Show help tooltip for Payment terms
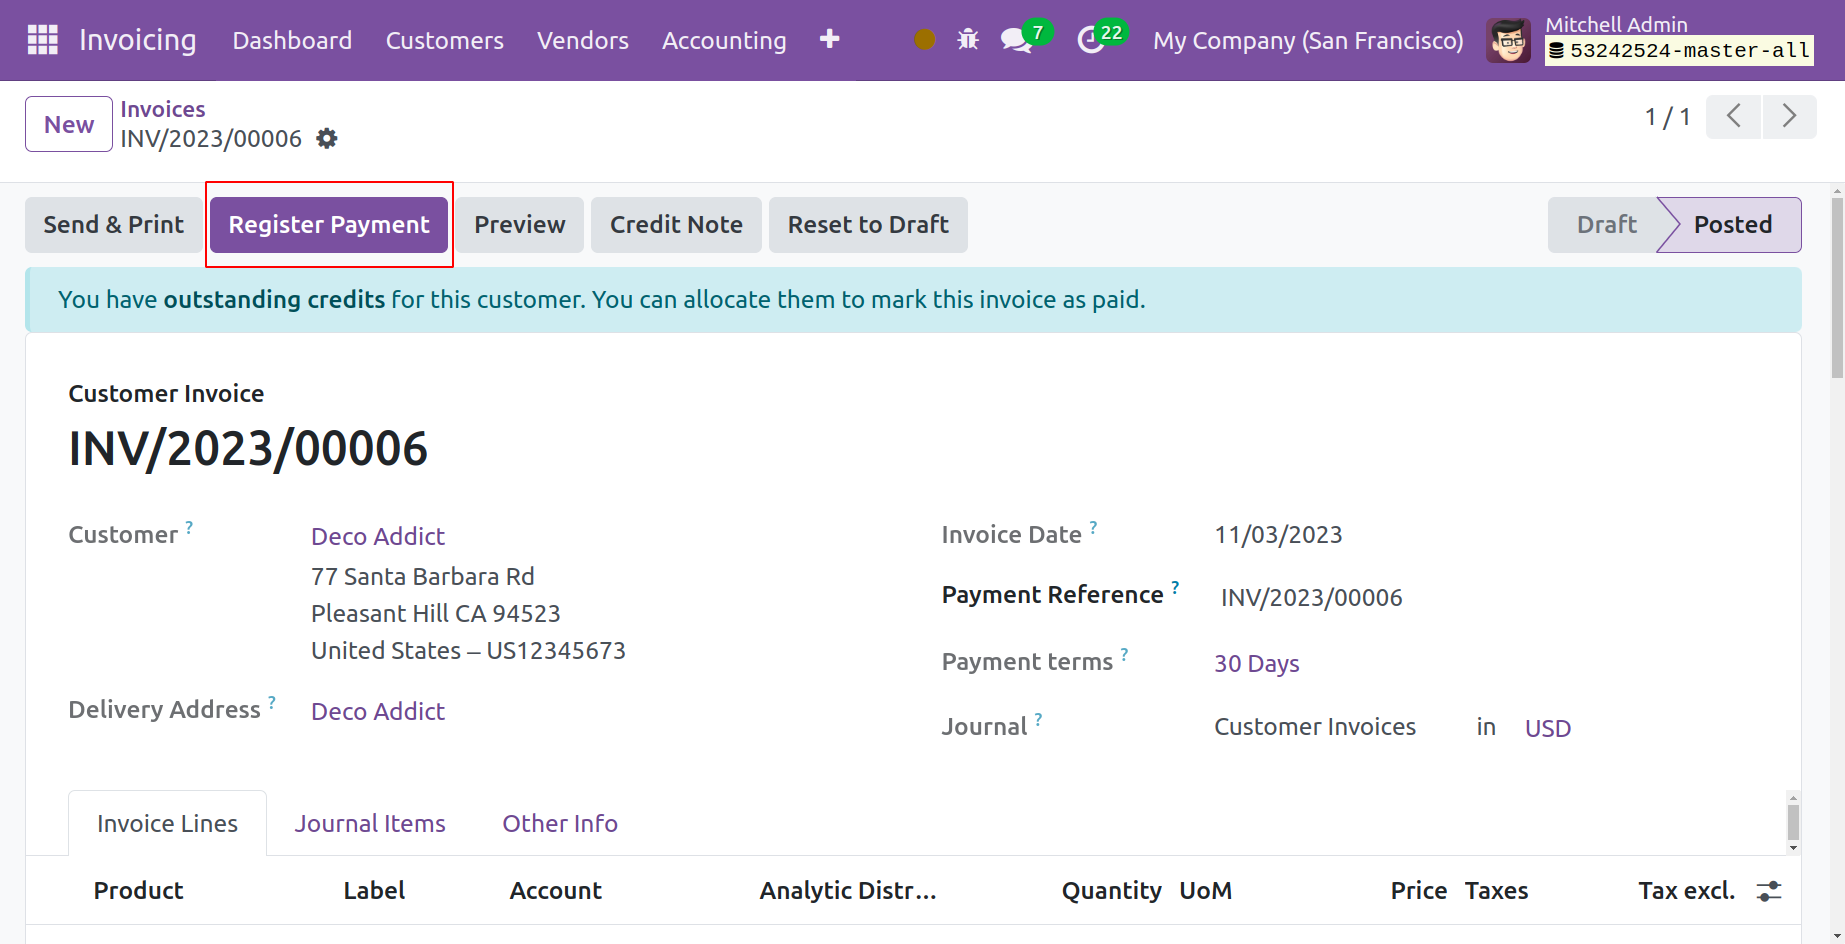 pyautogui.click(x=1124, y=654)
